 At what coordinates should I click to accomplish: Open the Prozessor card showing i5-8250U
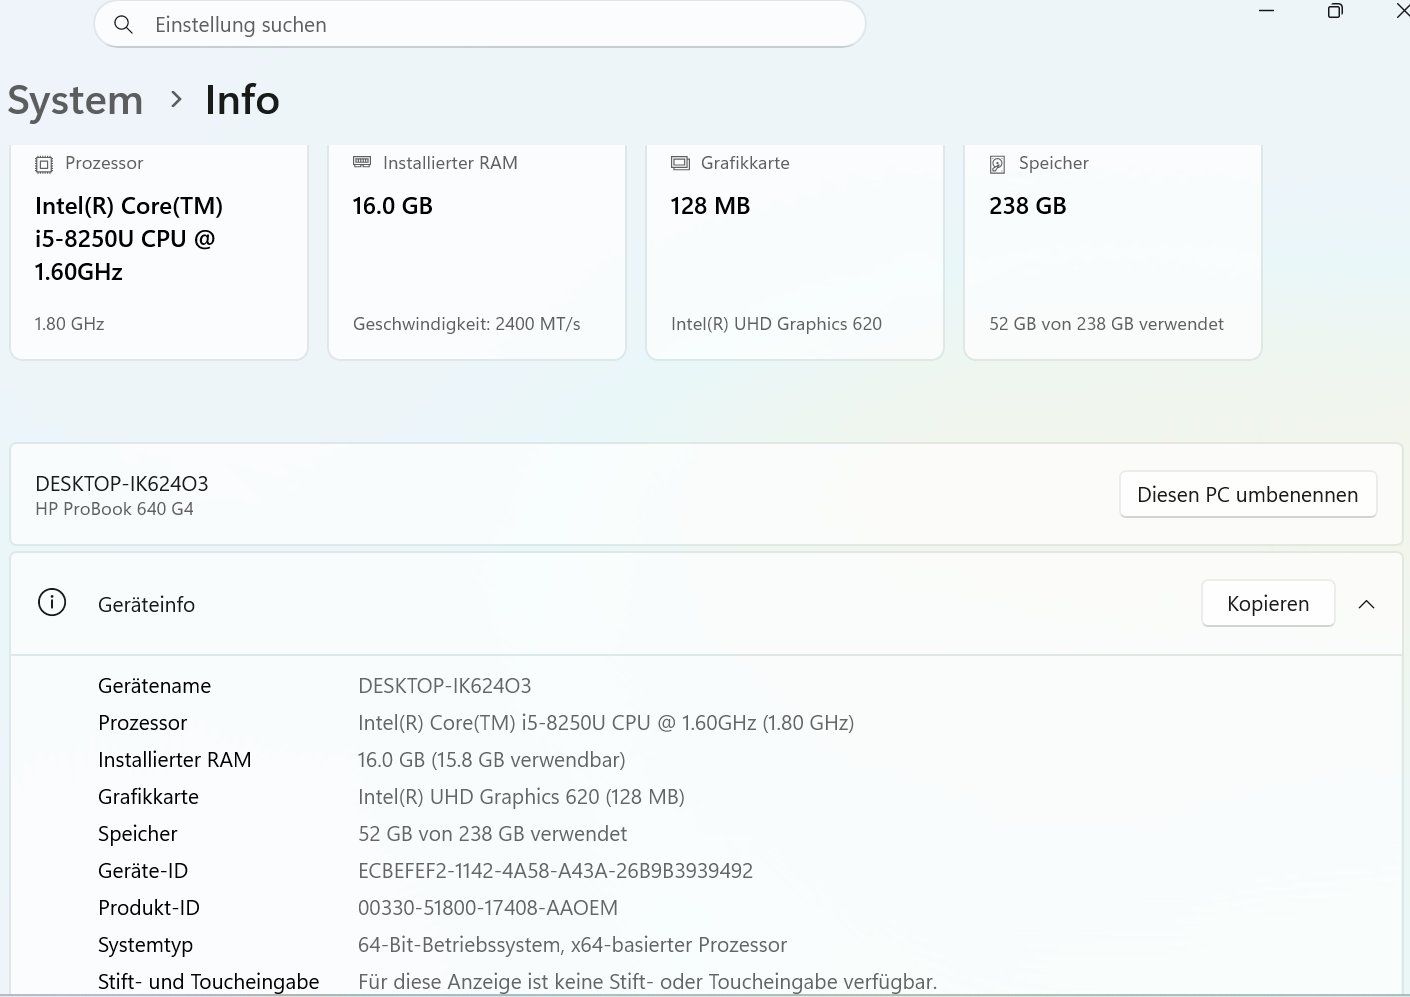tap(159, 252)
